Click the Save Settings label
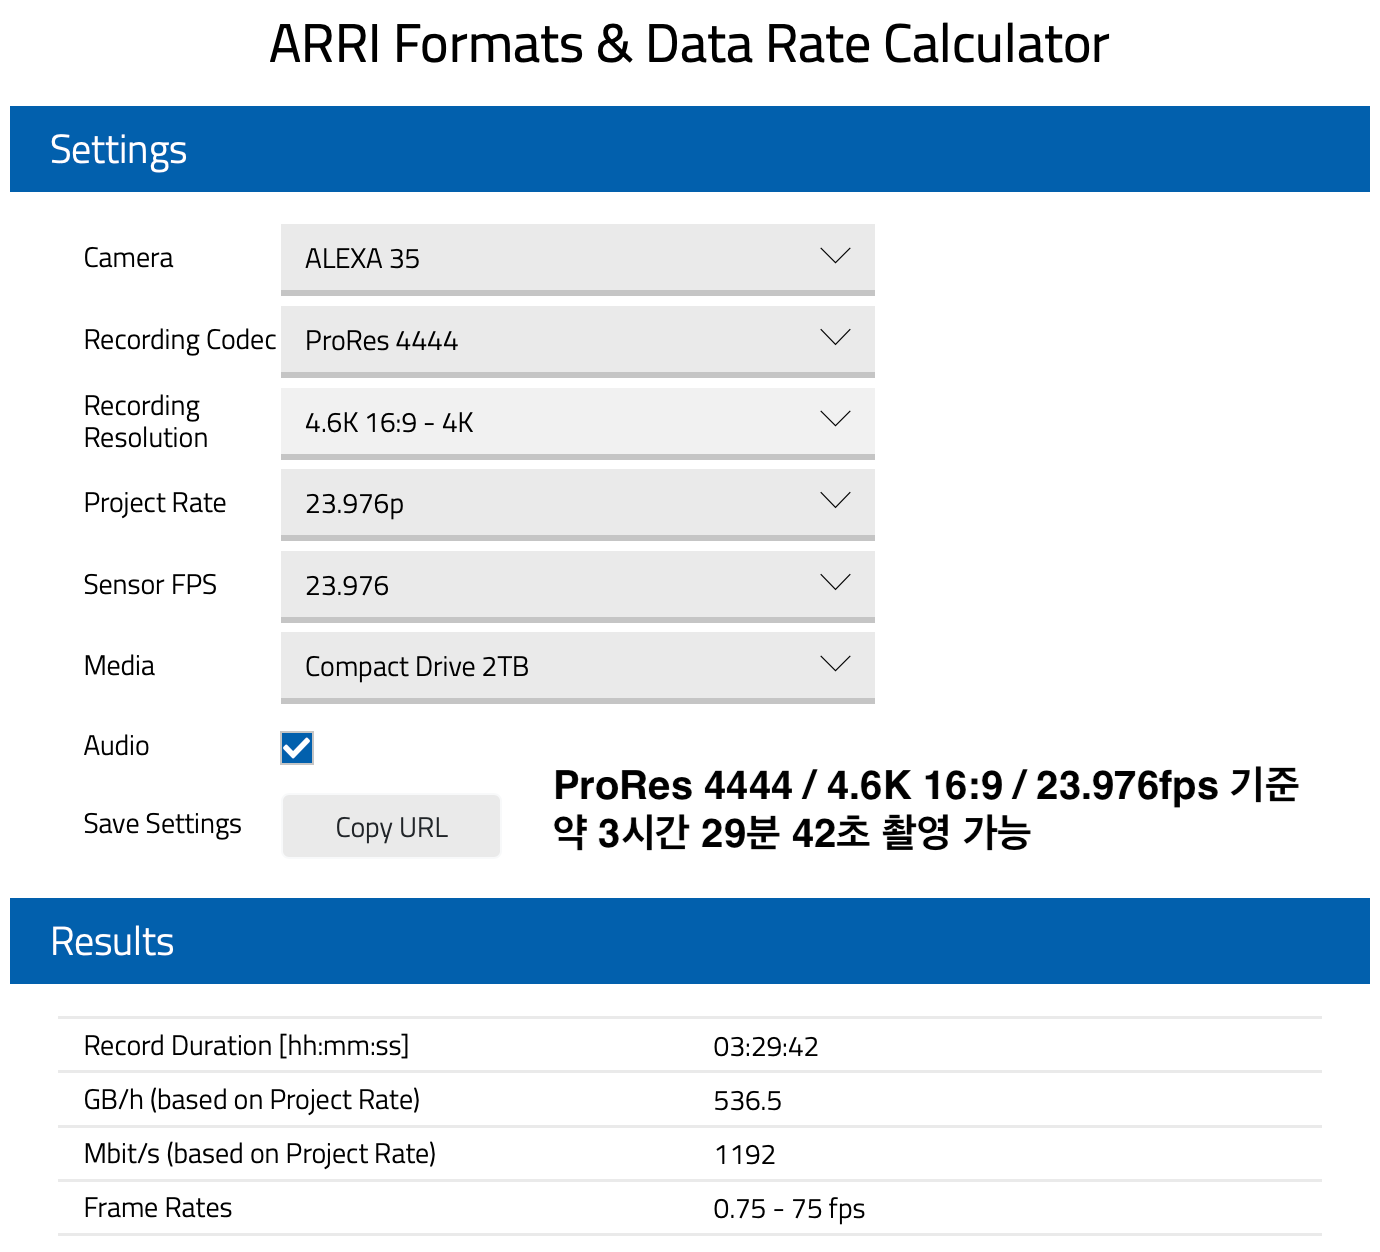Viewport: 1380px width, 1252px height. [163, 824]
